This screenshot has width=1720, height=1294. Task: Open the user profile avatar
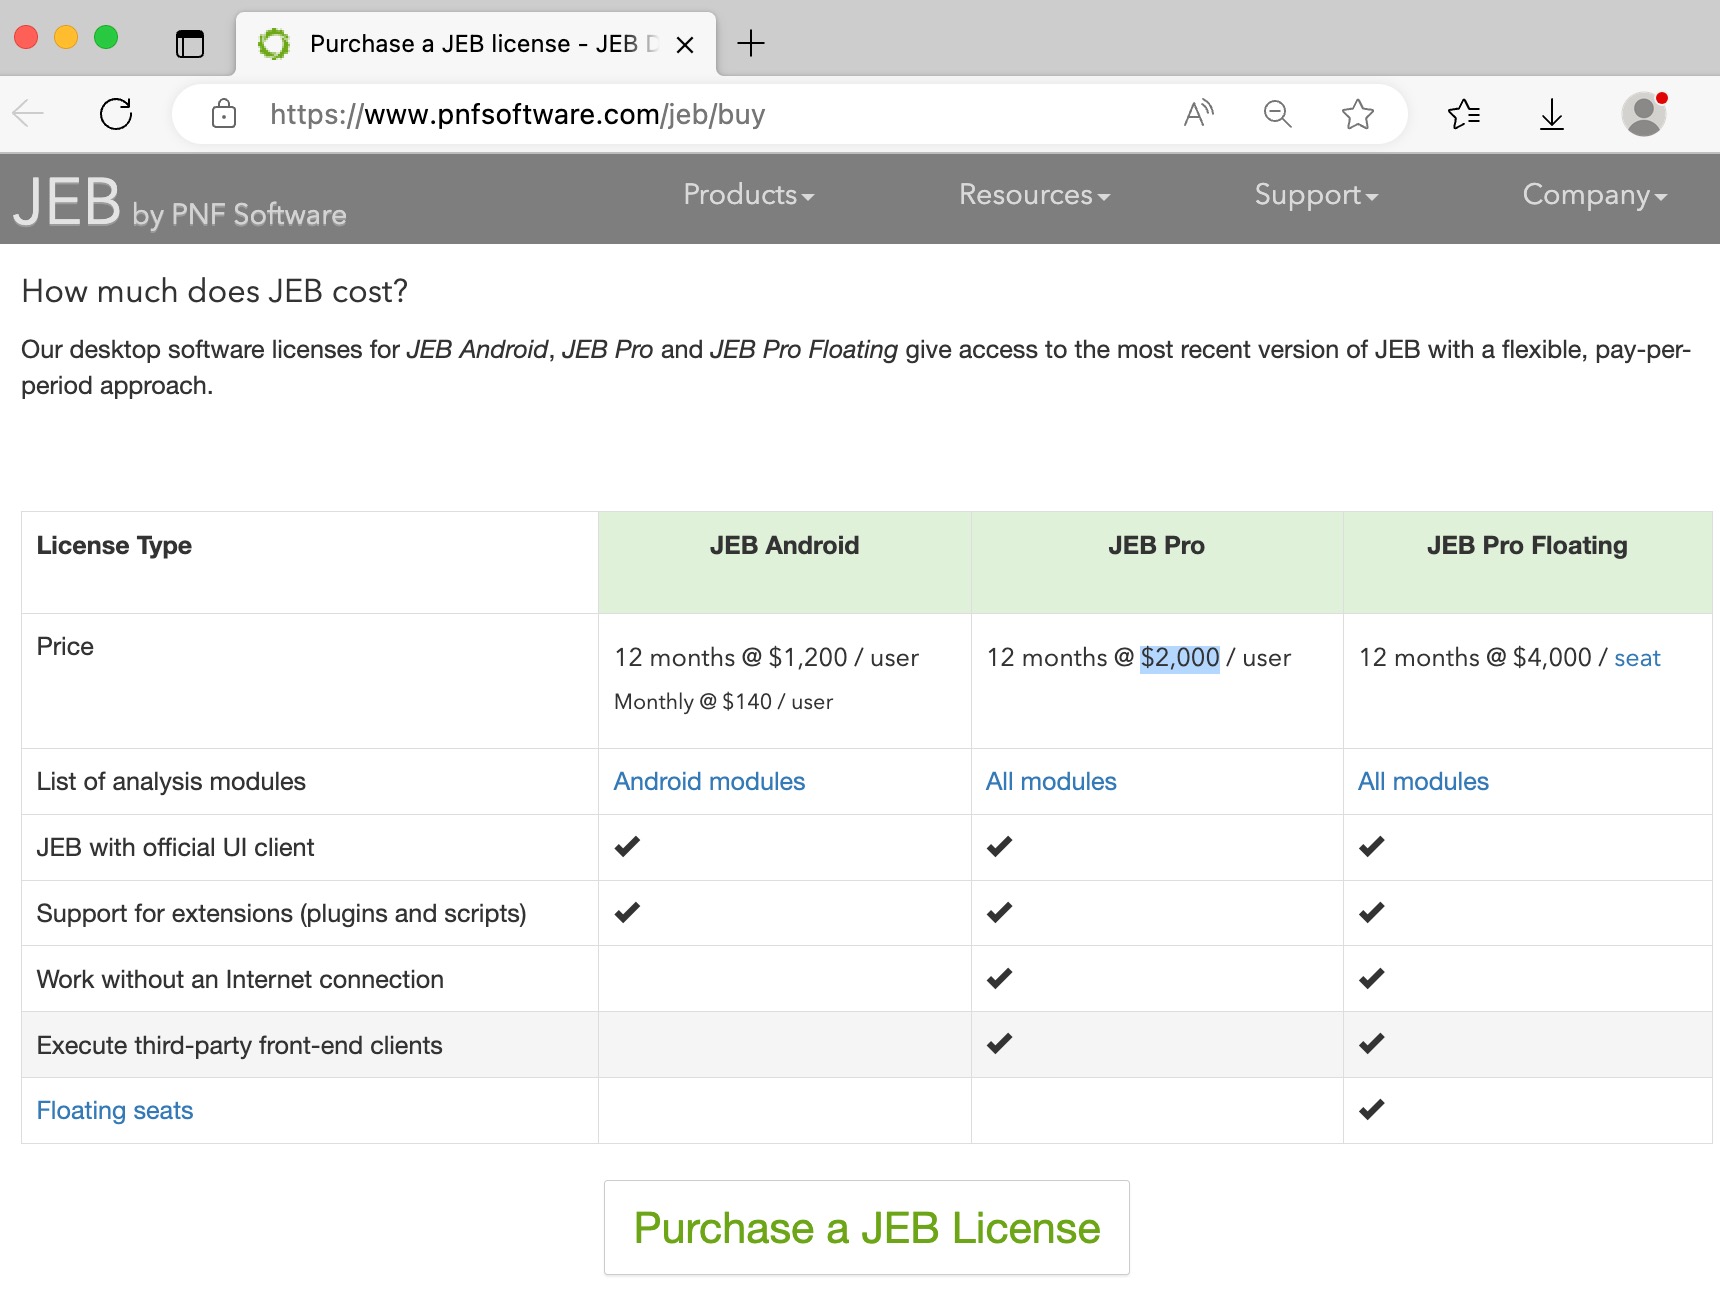(x=1643, y=114)
